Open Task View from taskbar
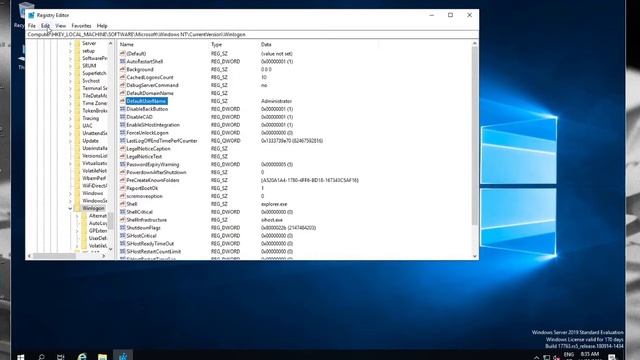 tap(61, 357)
